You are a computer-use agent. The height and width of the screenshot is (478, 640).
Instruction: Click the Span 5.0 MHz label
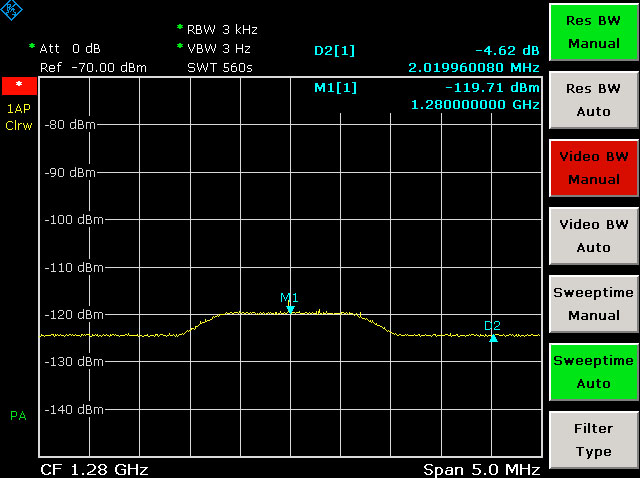[x=482, y=469]
